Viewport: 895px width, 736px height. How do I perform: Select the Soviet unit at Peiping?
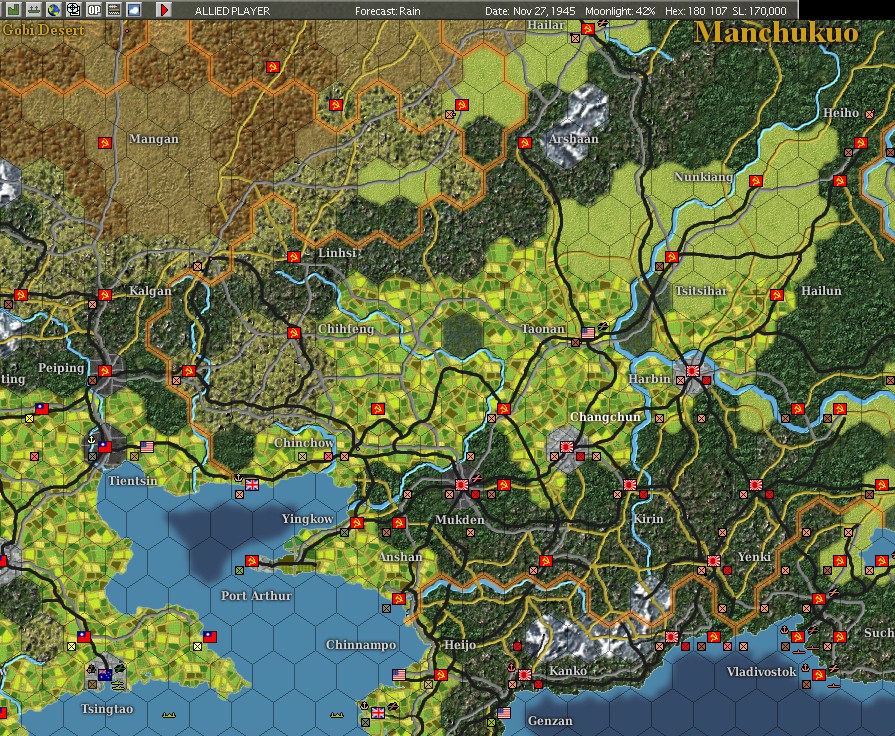(x=104, y=371)
